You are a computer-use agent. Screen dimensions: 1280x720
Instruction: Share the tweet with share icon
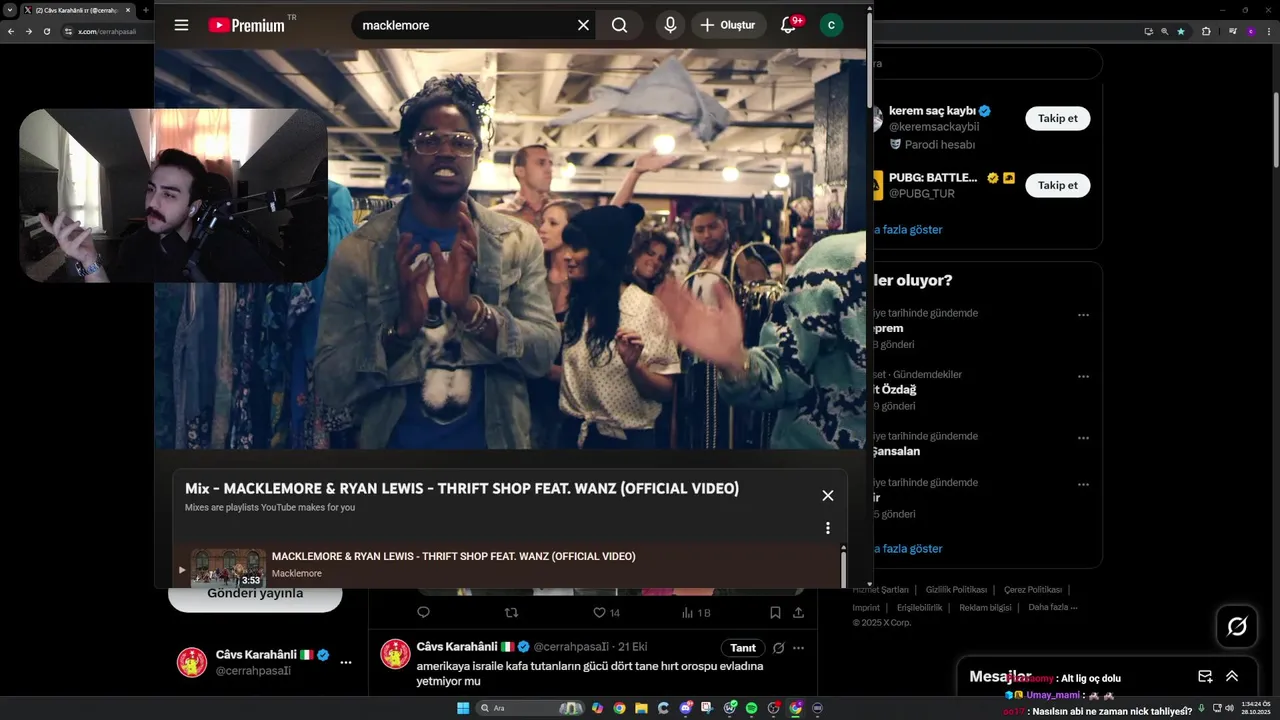(x=798, y=612)
